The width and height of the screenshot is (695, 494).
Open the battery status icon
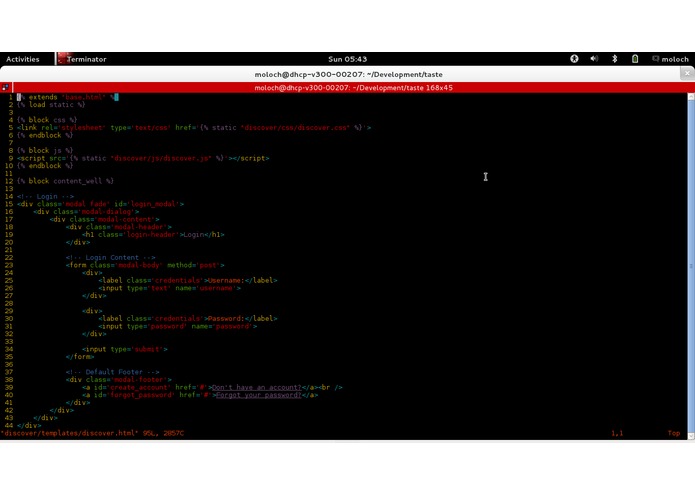635,58
